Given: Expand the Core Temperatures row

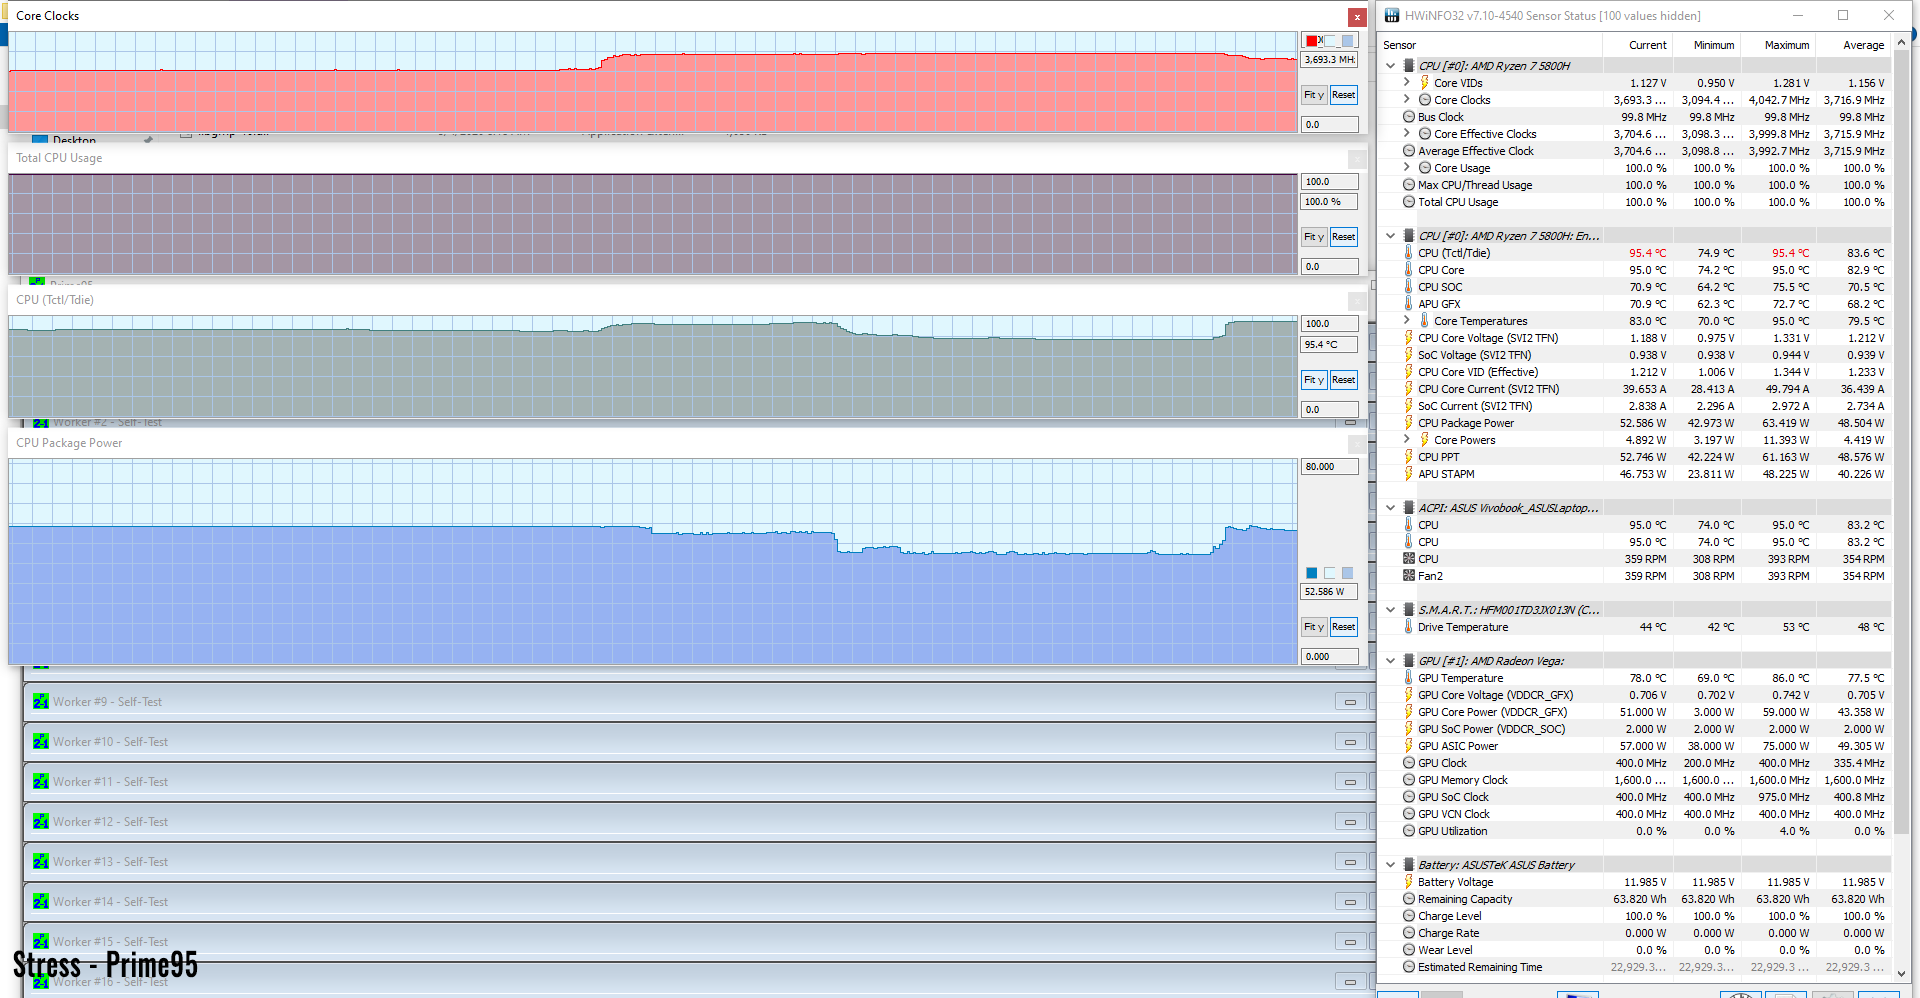Looking at the screenshot, I should coord(1406,321).
